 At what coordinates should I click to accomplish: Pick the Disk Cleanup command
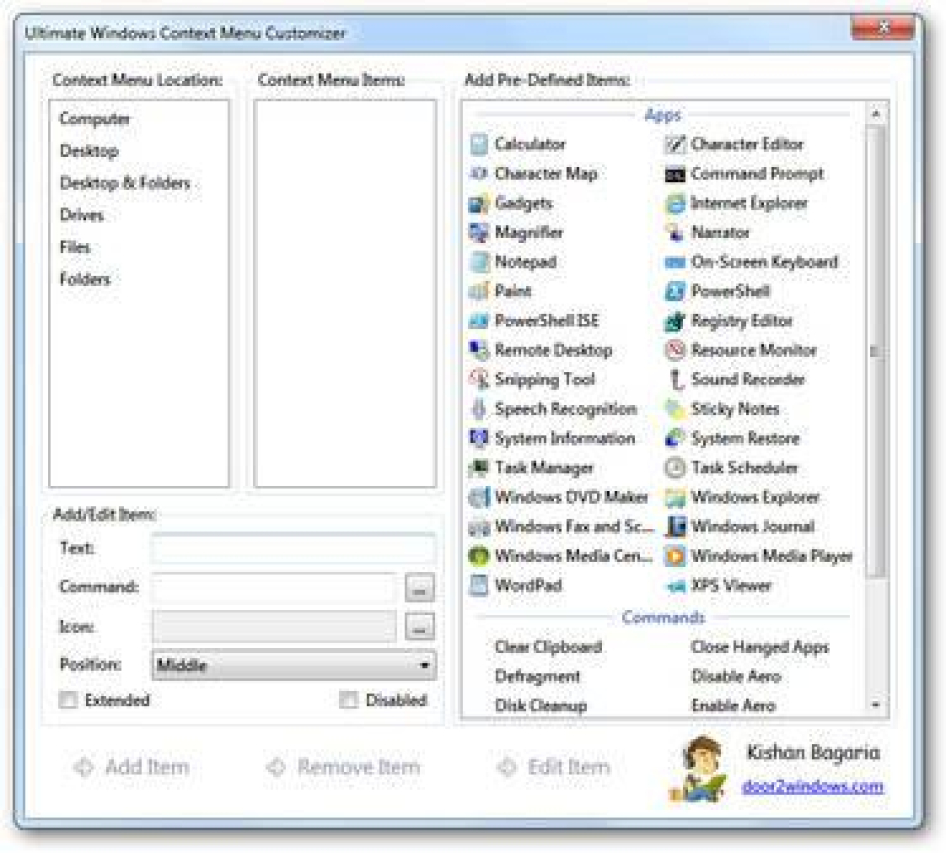541,705
